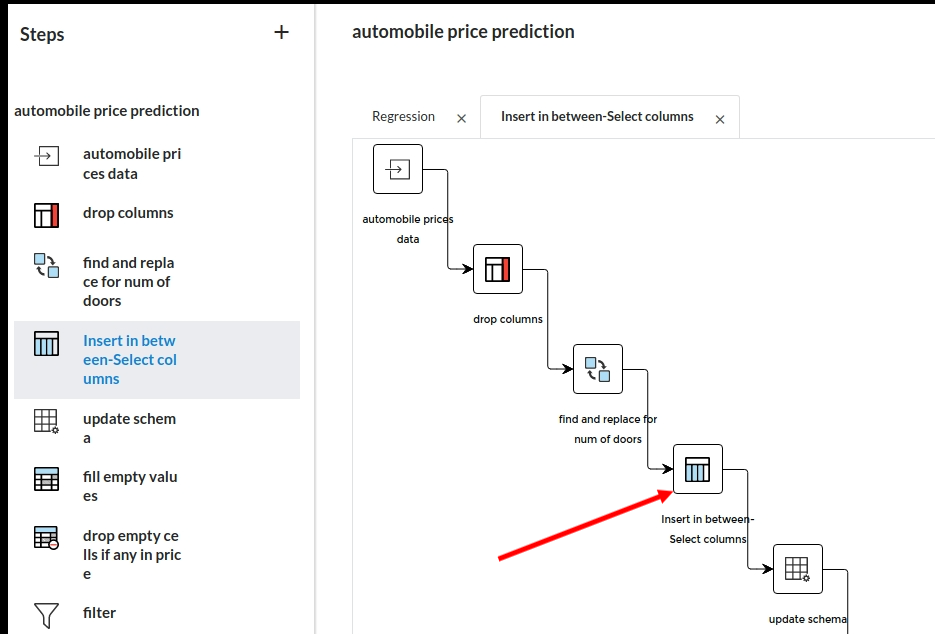The width and height of the screenshot is (935, 634).
Task: Select the find and replace canvas node
Action: pos(598,369)
